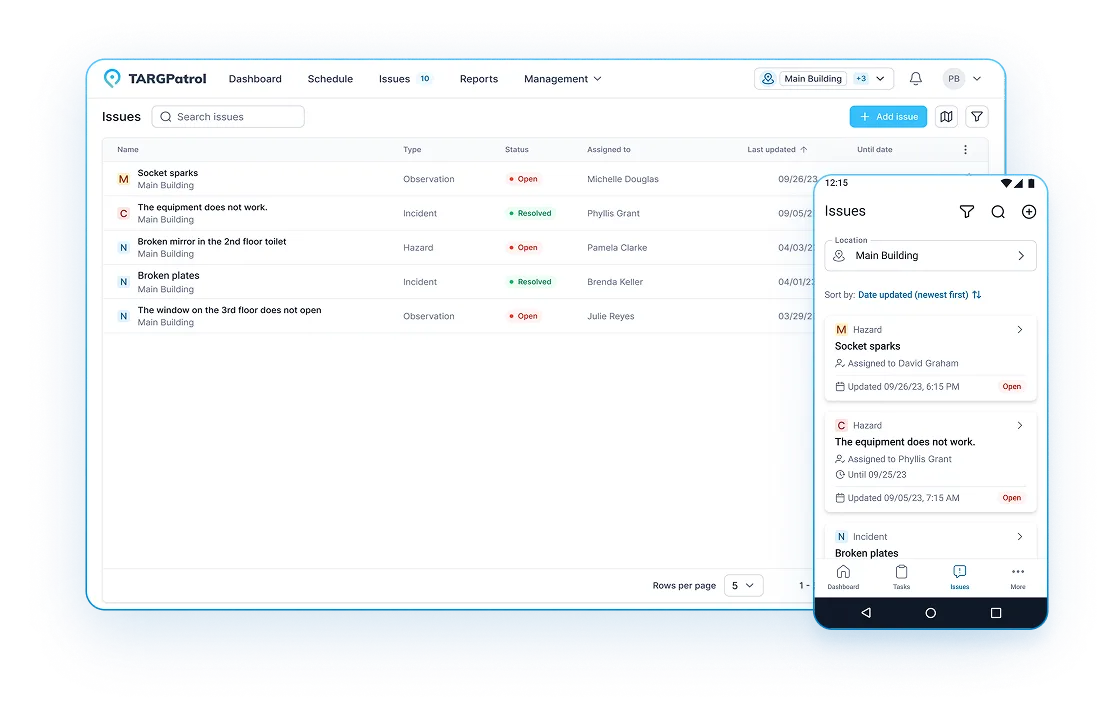
Task: Switch to map view of issues
Action: [x=946, y=116]
